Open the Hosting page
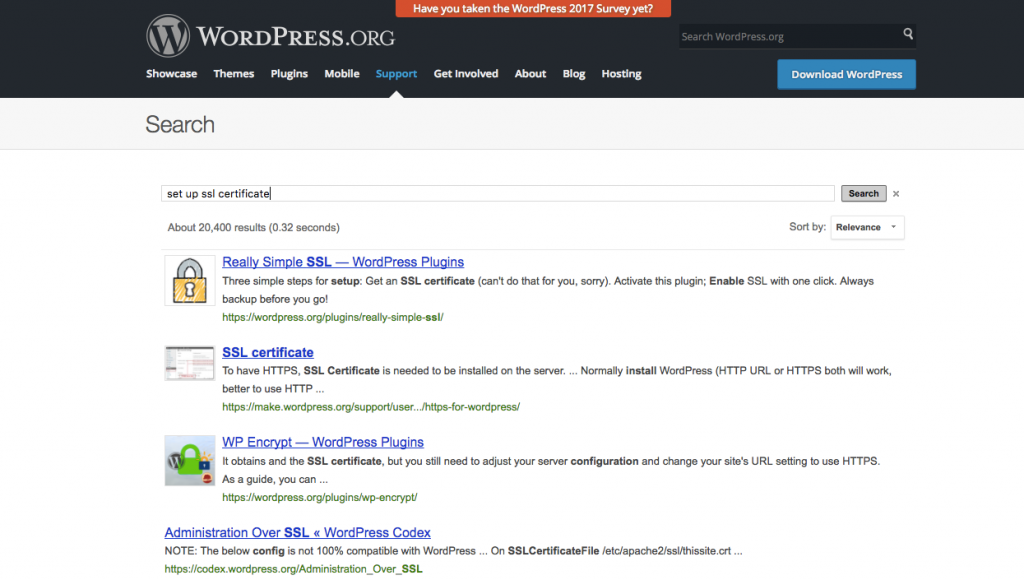The width and height of the screenshot is (1024, 580). [x=621, y=73]
